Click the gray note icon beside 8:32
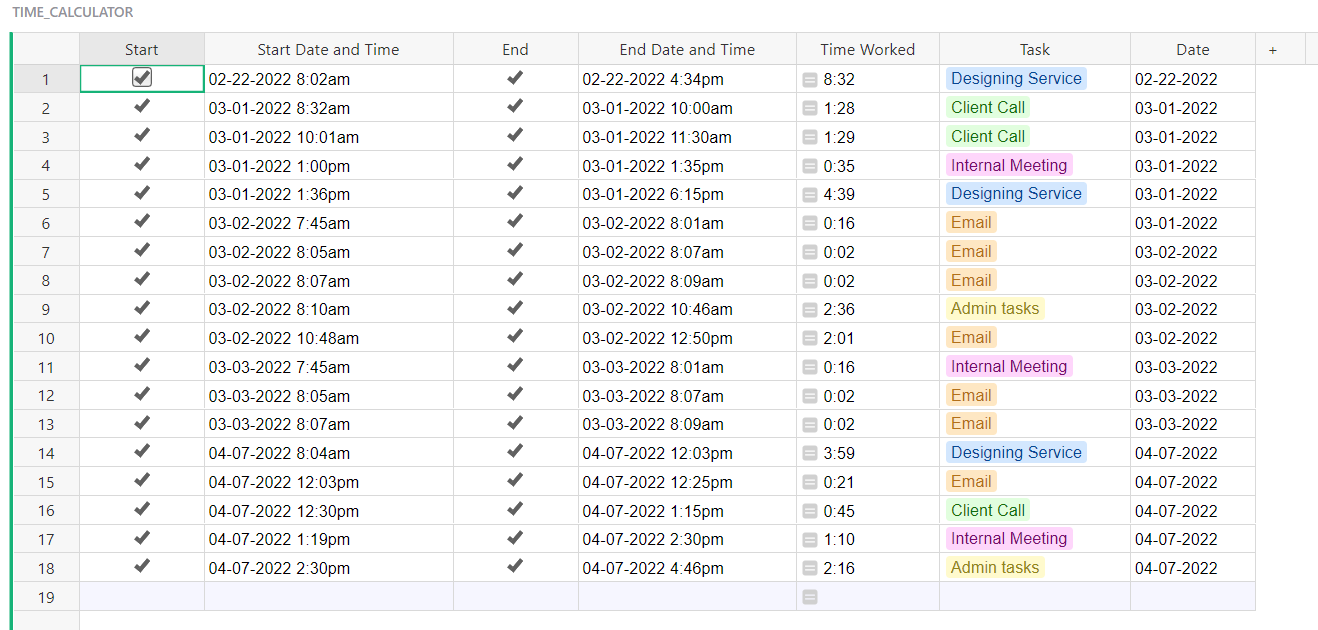 point(808,79)
